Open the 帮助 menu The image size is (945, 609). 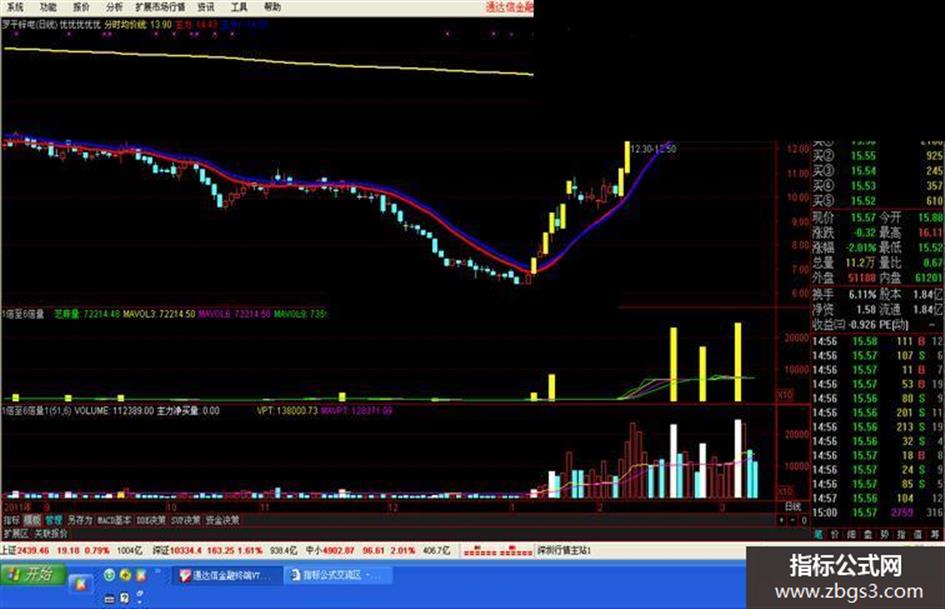272,7
